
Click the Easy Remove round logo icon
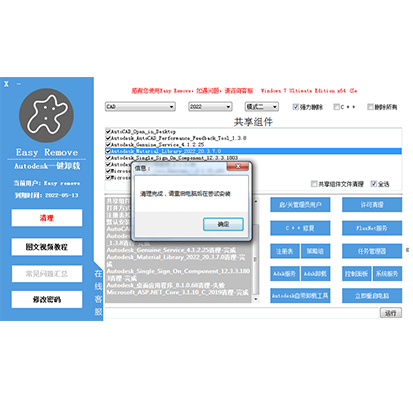pyautogui.click(x=46, y=115)
